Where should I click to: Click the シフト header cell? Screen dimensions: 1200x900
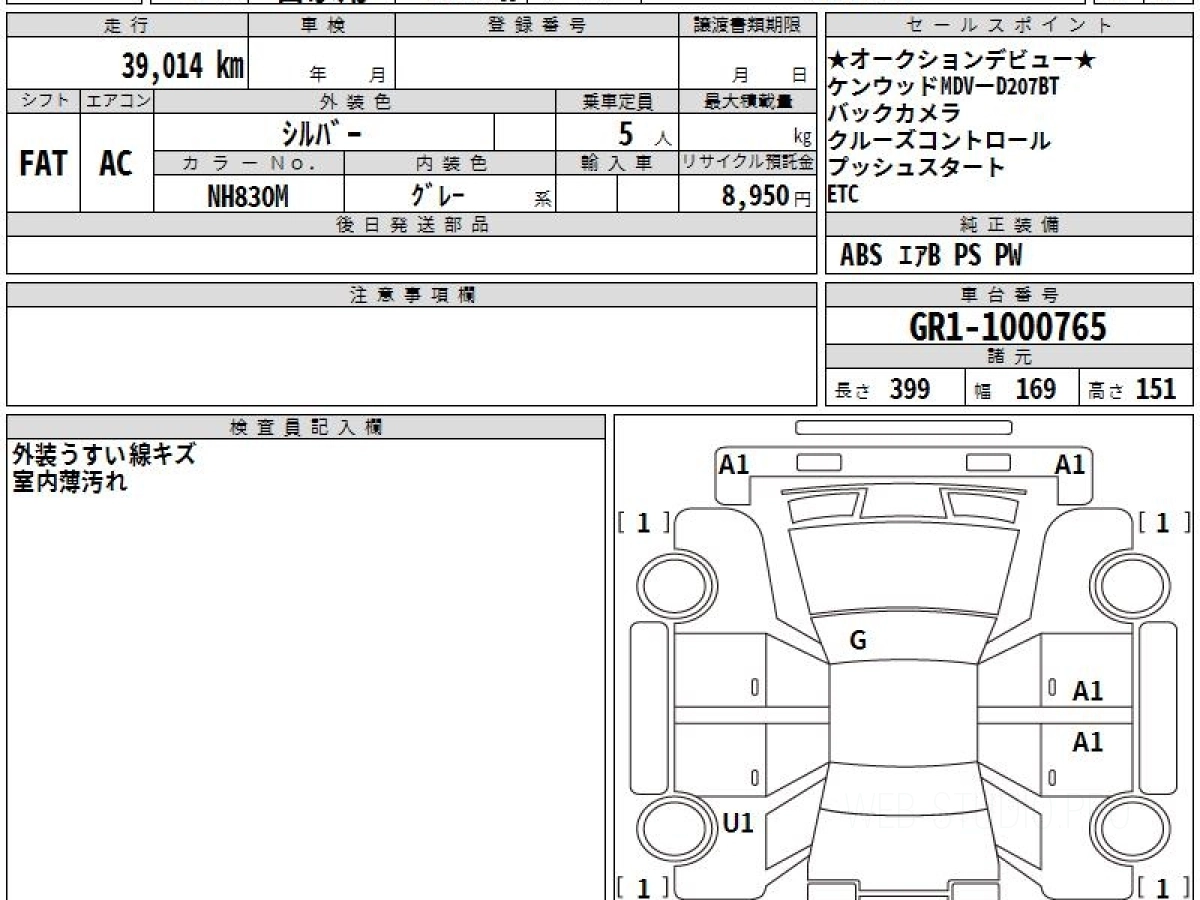tap(43, 101)
